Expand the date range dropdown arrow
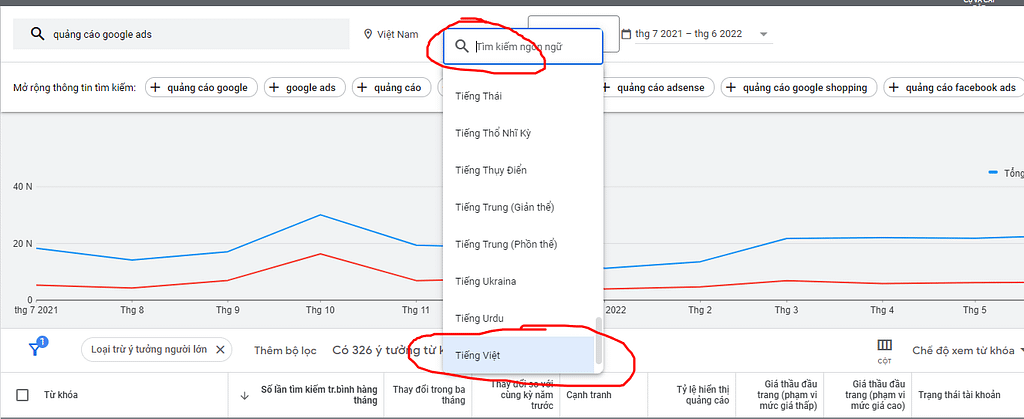The width and height of the screenshot is (1024, 419). [763, 35]
